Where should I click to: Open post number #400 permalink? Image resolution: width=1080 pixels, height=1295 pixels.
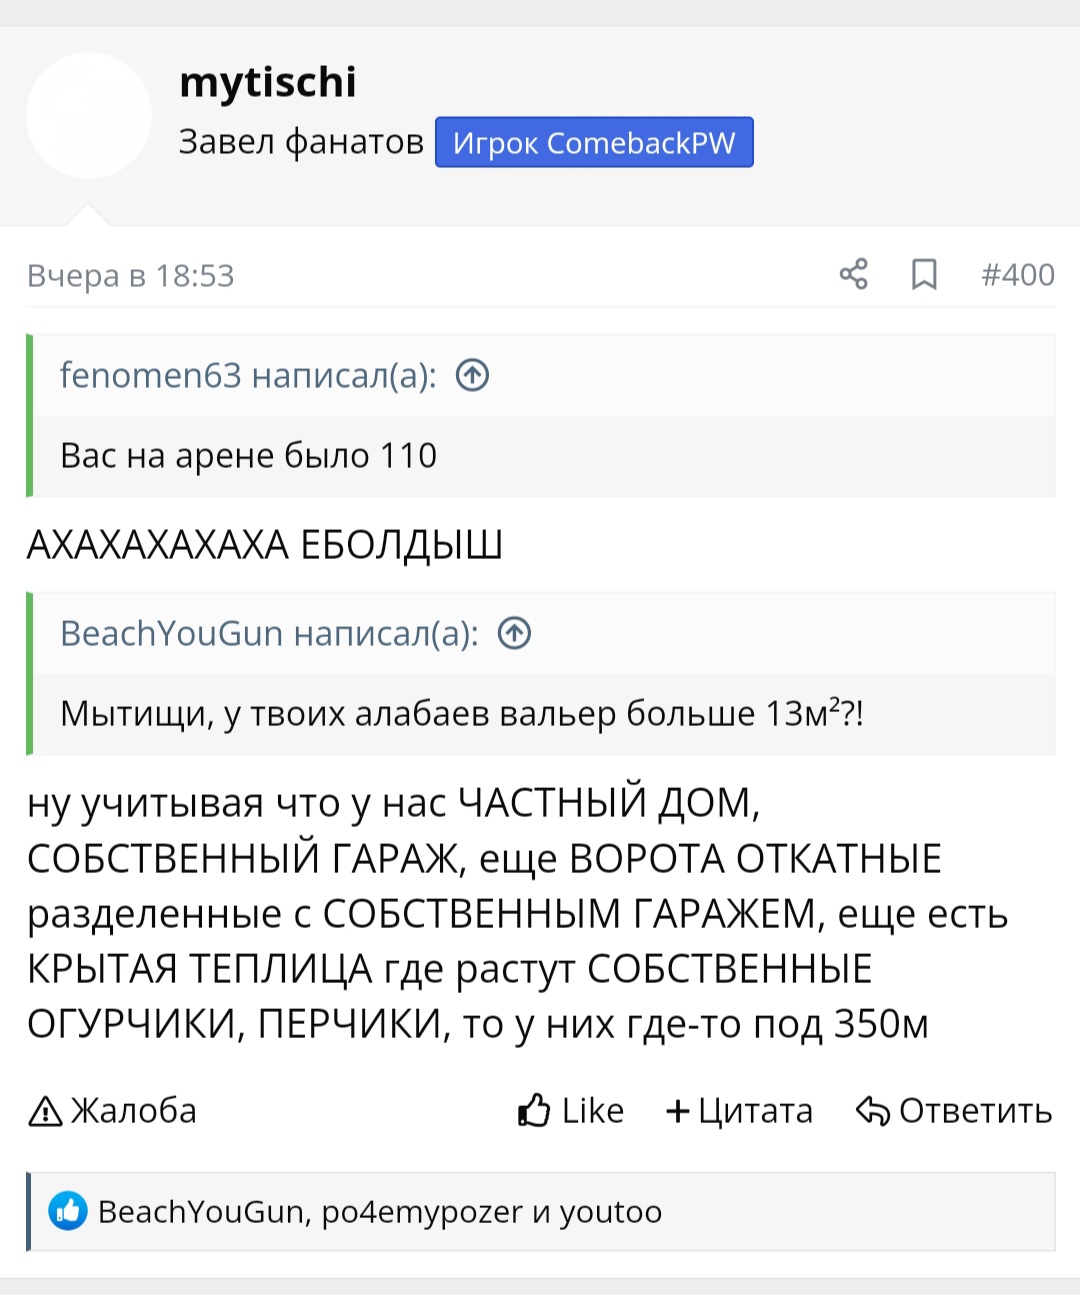(1018, 274)
